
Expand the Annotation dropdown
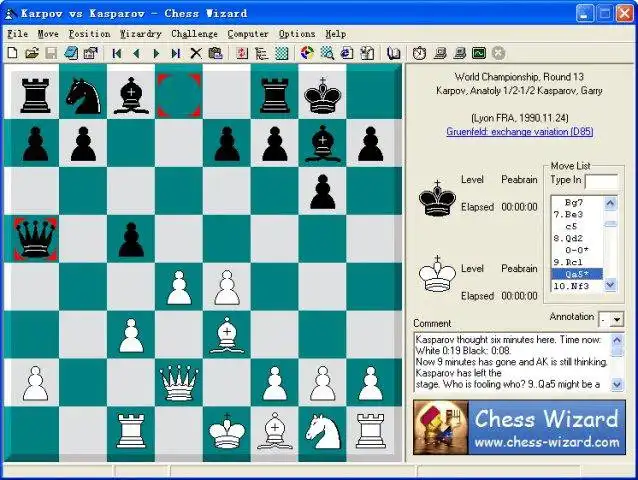coord(617,320)
